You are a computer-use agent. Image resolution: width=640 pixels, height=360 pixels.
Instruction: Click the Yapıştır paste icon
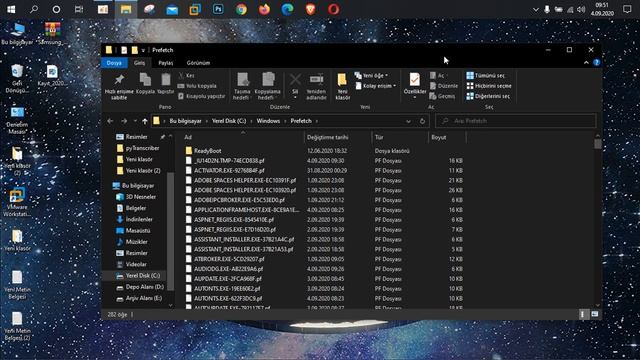(x=166, y=84)
